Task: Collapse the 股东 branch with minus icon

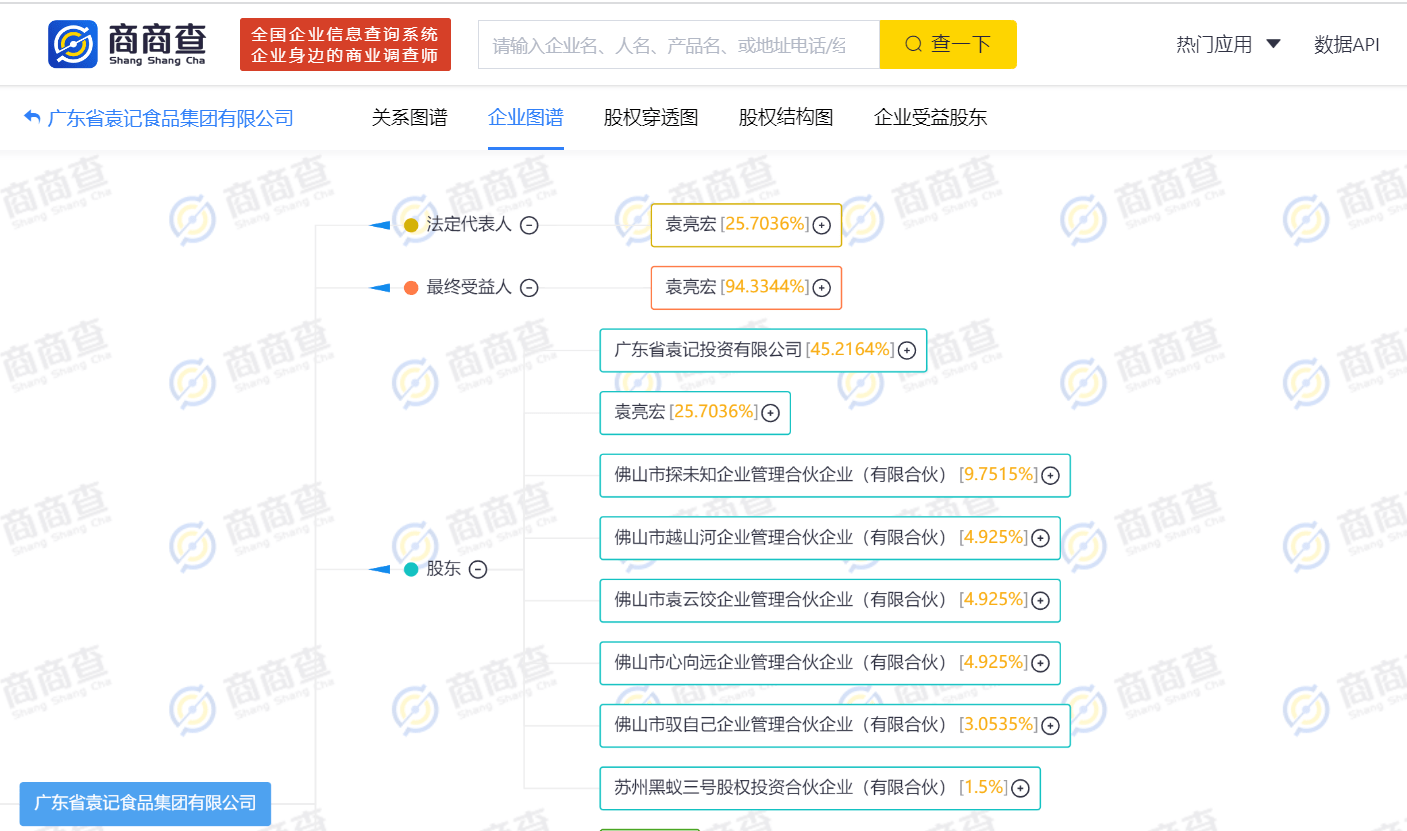Action: 478,570
